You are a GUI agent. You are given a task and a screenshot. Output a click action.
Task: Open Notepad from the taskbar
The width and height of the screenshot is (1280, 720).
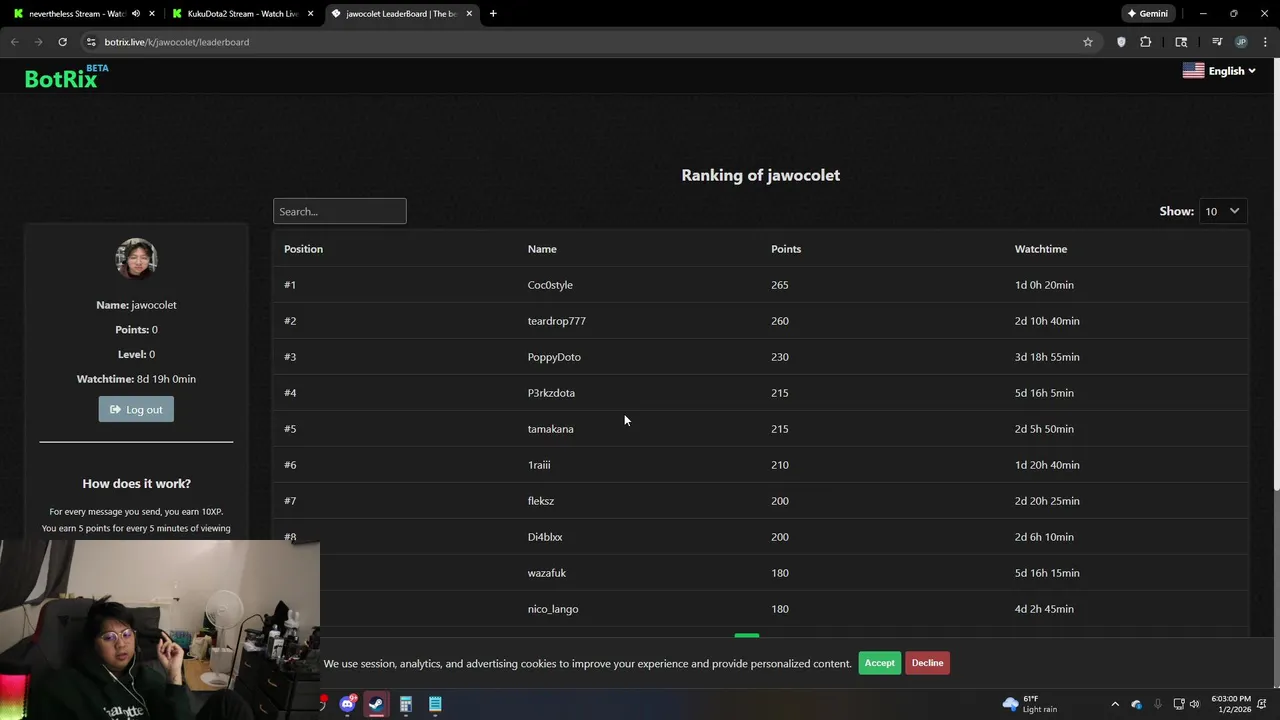click(x=435, y=704)
